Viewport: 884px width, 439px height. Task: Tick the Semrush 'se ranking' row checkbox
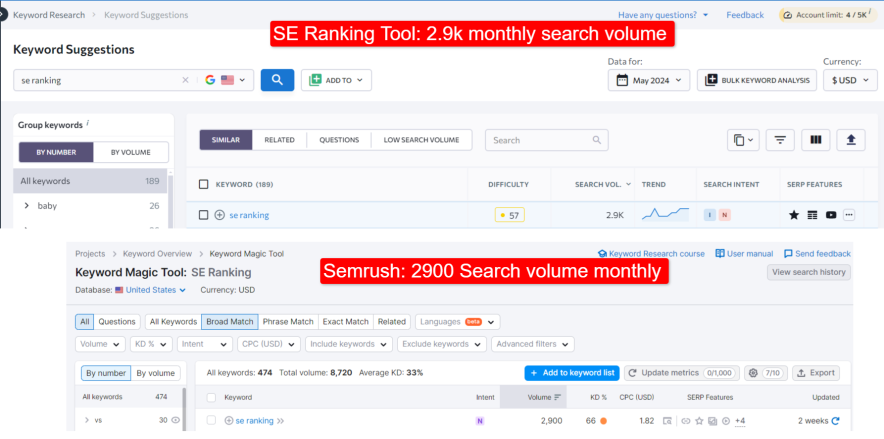(211, 420)
